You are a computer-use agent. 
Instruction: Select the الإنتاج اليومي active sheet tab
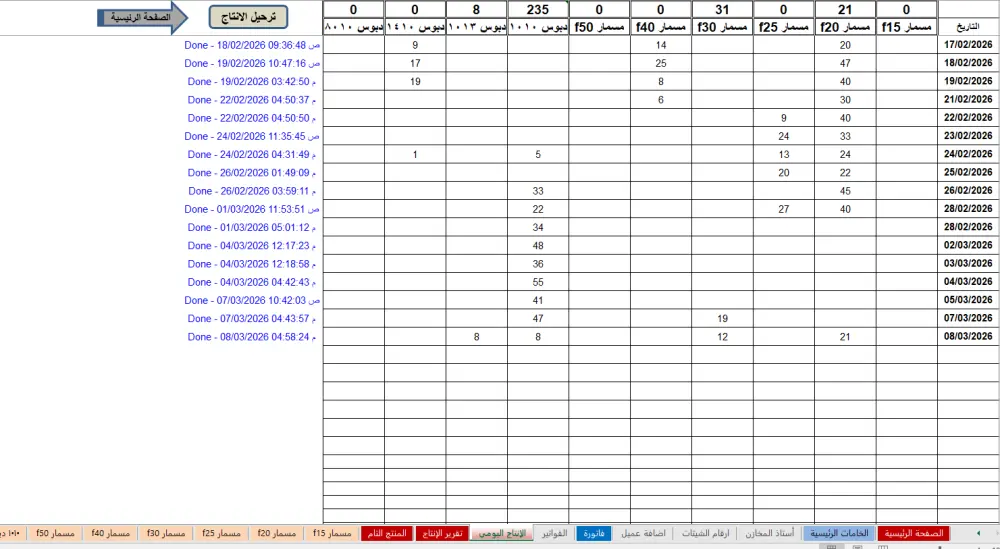pos(502,533)
